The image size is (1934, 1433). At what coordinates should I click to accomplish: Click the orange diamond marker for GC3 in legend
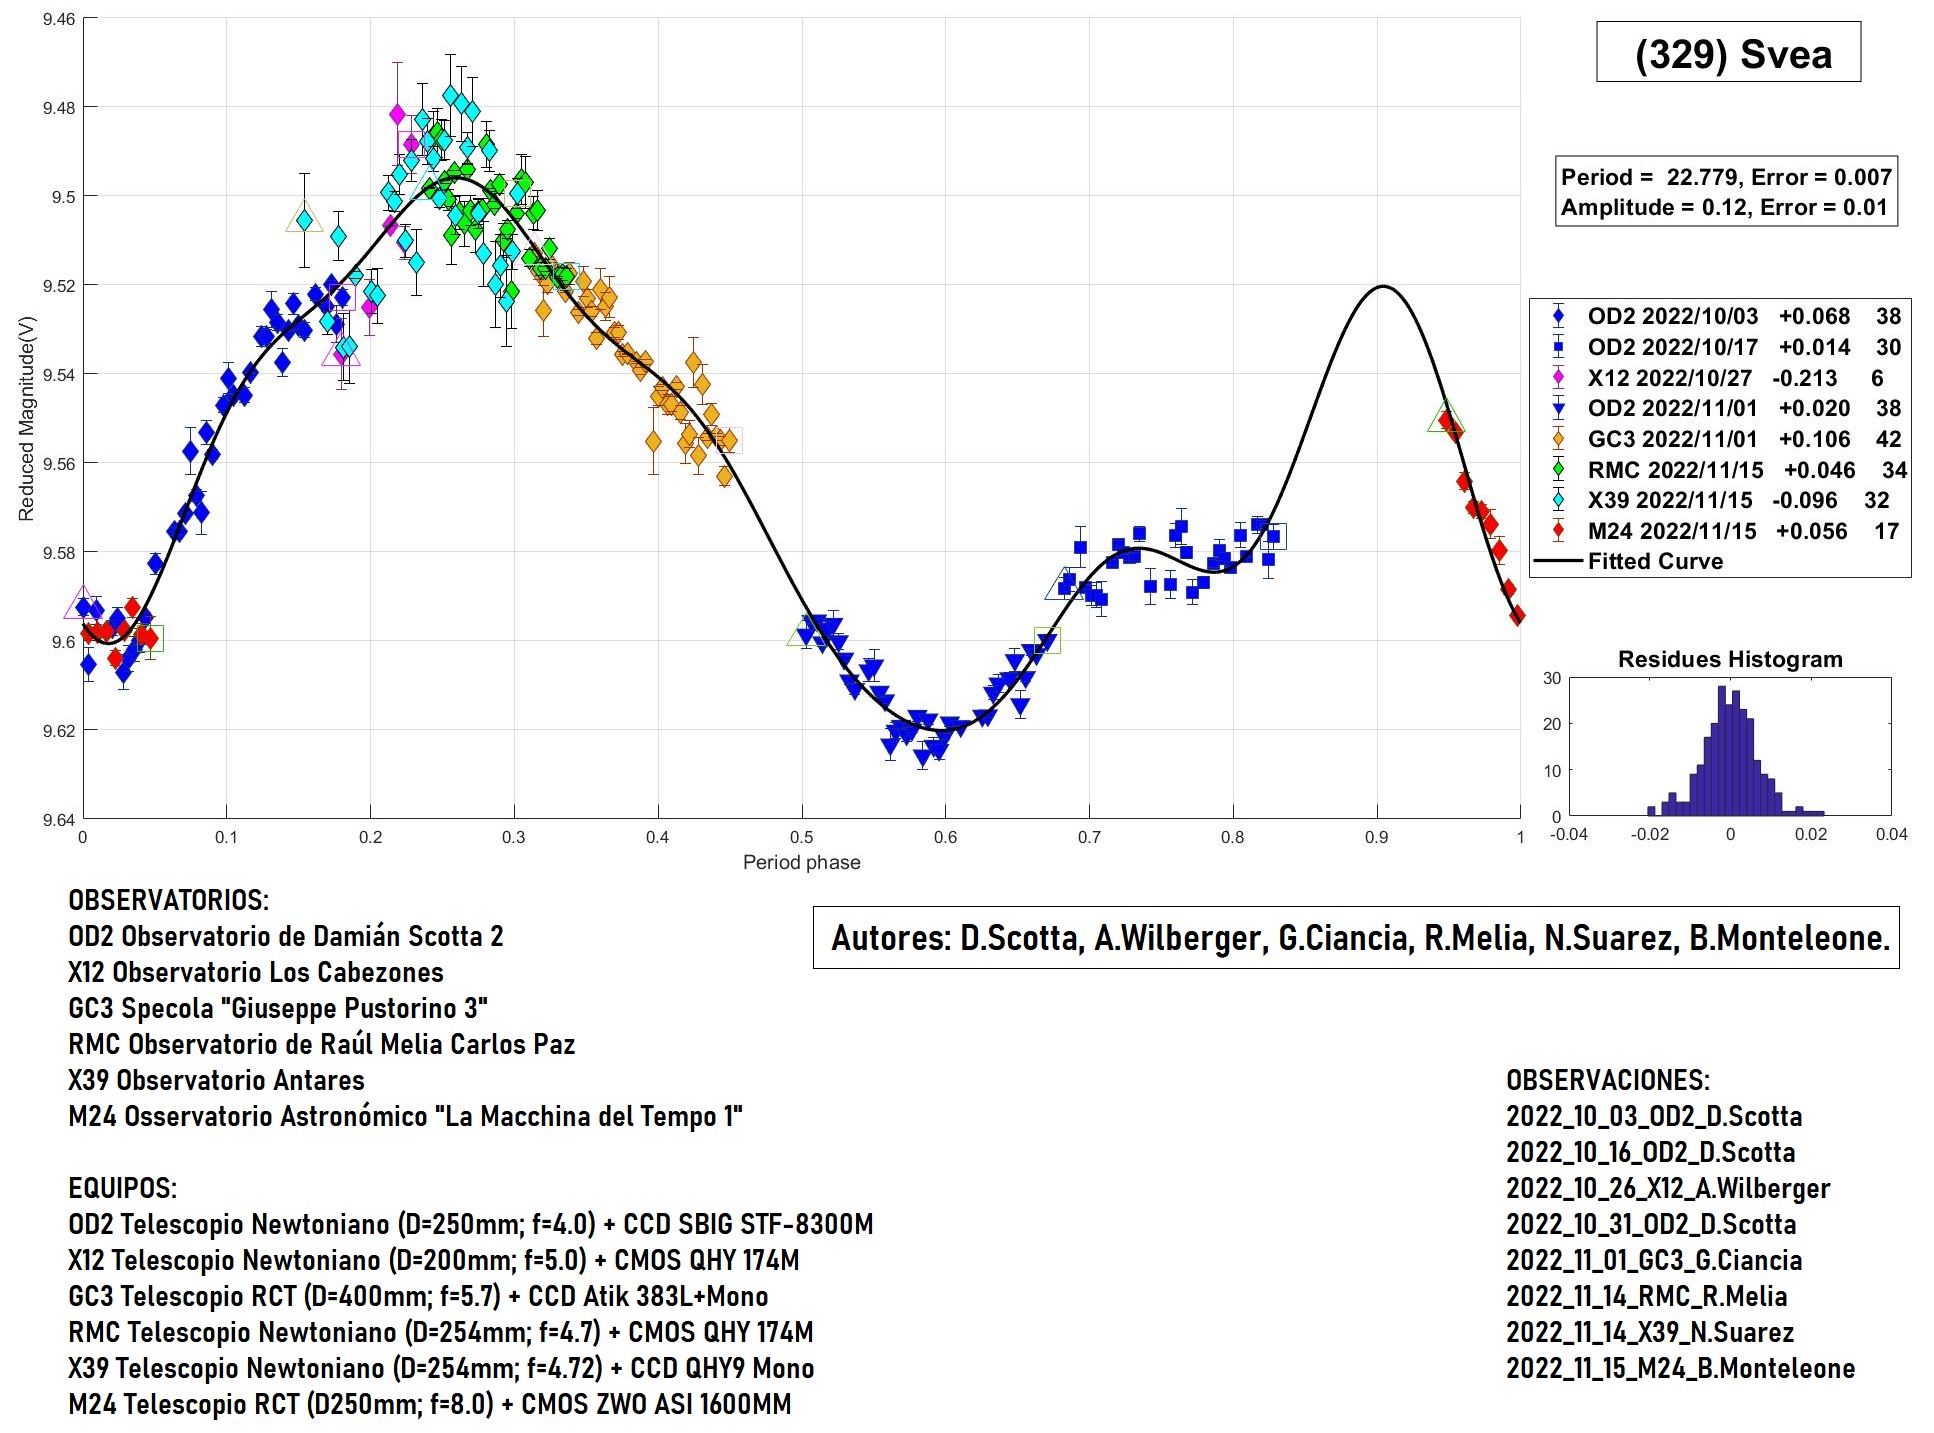(1558, 439)
